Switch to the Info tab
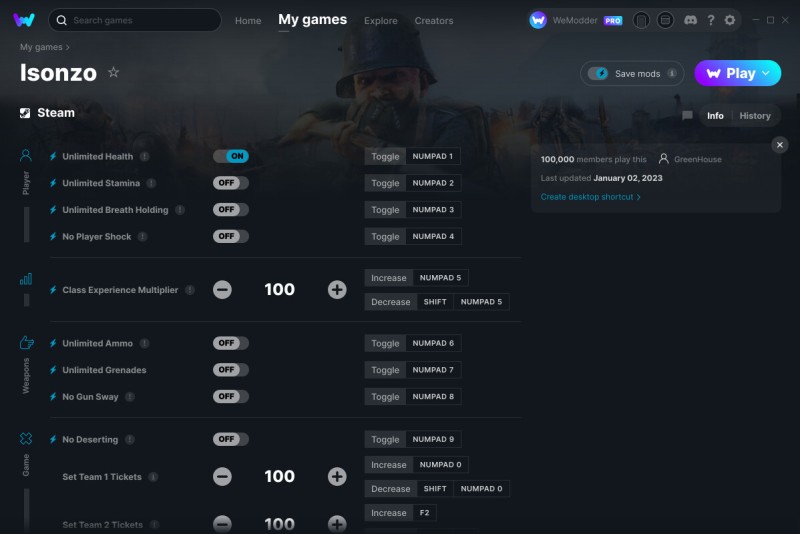The width and height of the screenshot is (800, 534). (x=715, y=116)
